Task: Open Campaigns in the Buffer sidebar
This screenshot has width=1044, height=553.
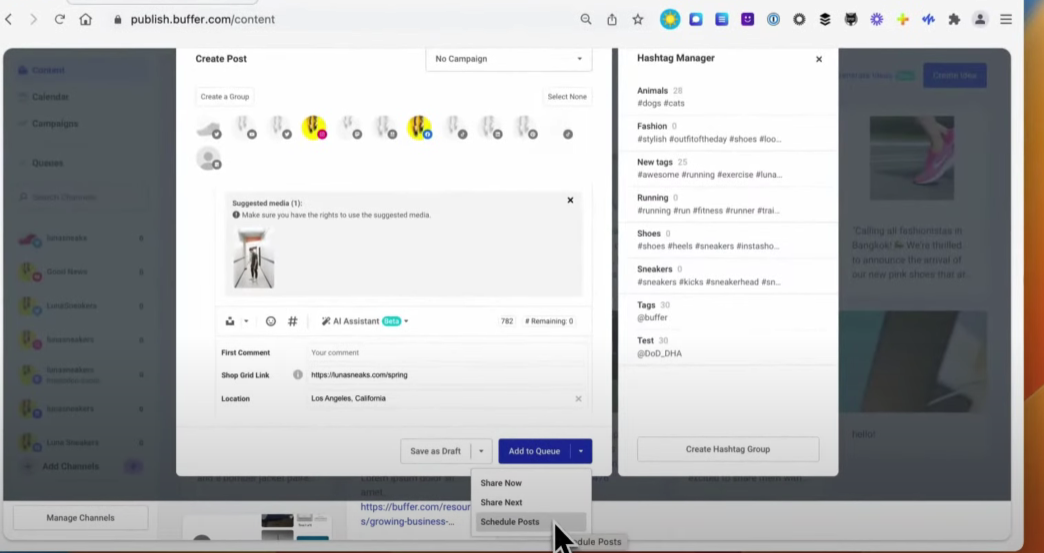Action: 55,123
